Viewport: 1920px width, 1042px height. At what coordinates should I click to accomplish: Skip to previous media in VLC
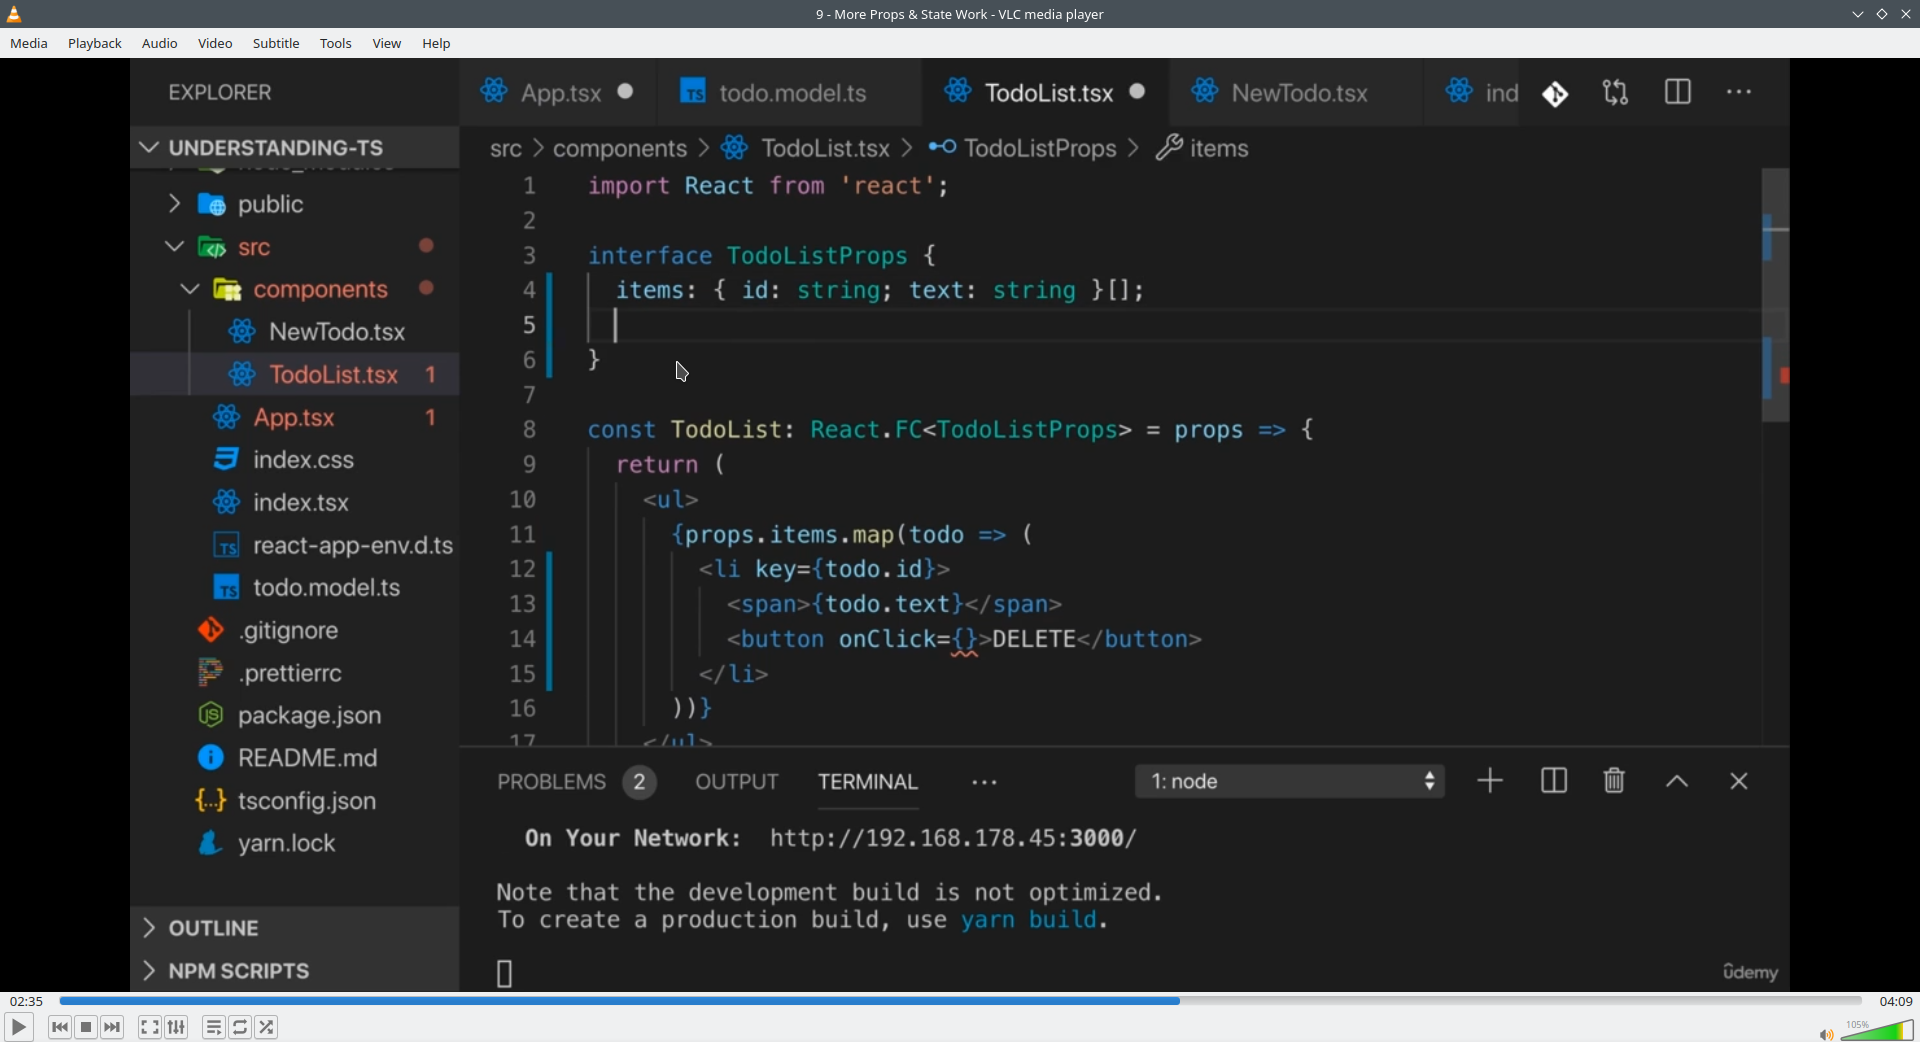60,1027
